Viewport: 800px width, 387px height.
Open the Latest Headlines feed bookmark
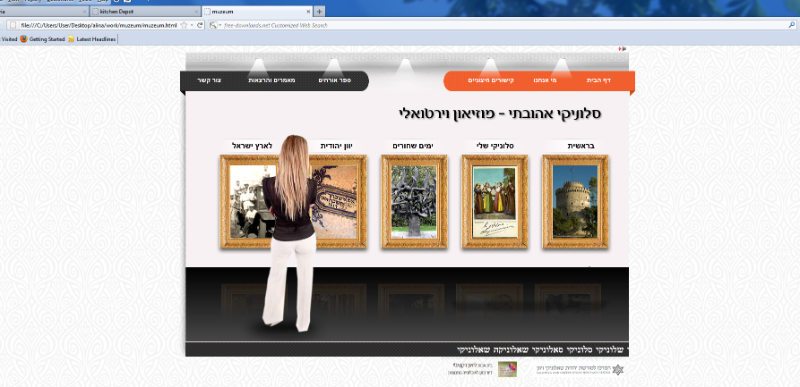[92, 39]
